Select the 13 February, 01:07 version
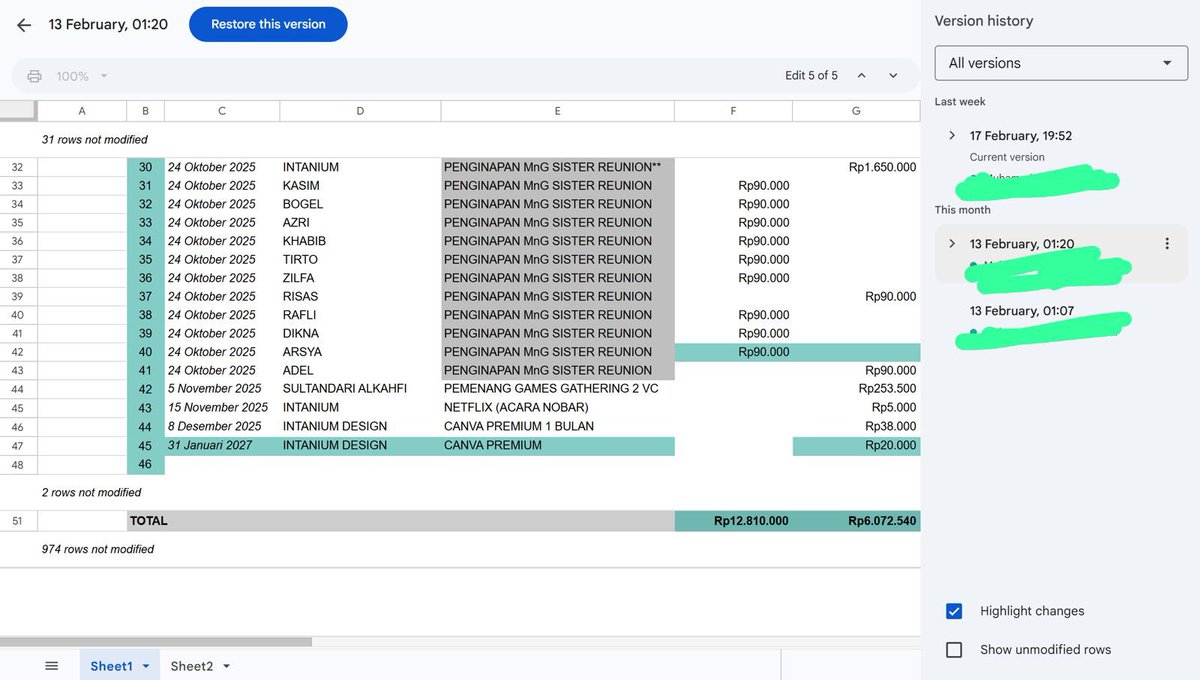This screenshot has width=1200, height=680. coord(1022,311)
